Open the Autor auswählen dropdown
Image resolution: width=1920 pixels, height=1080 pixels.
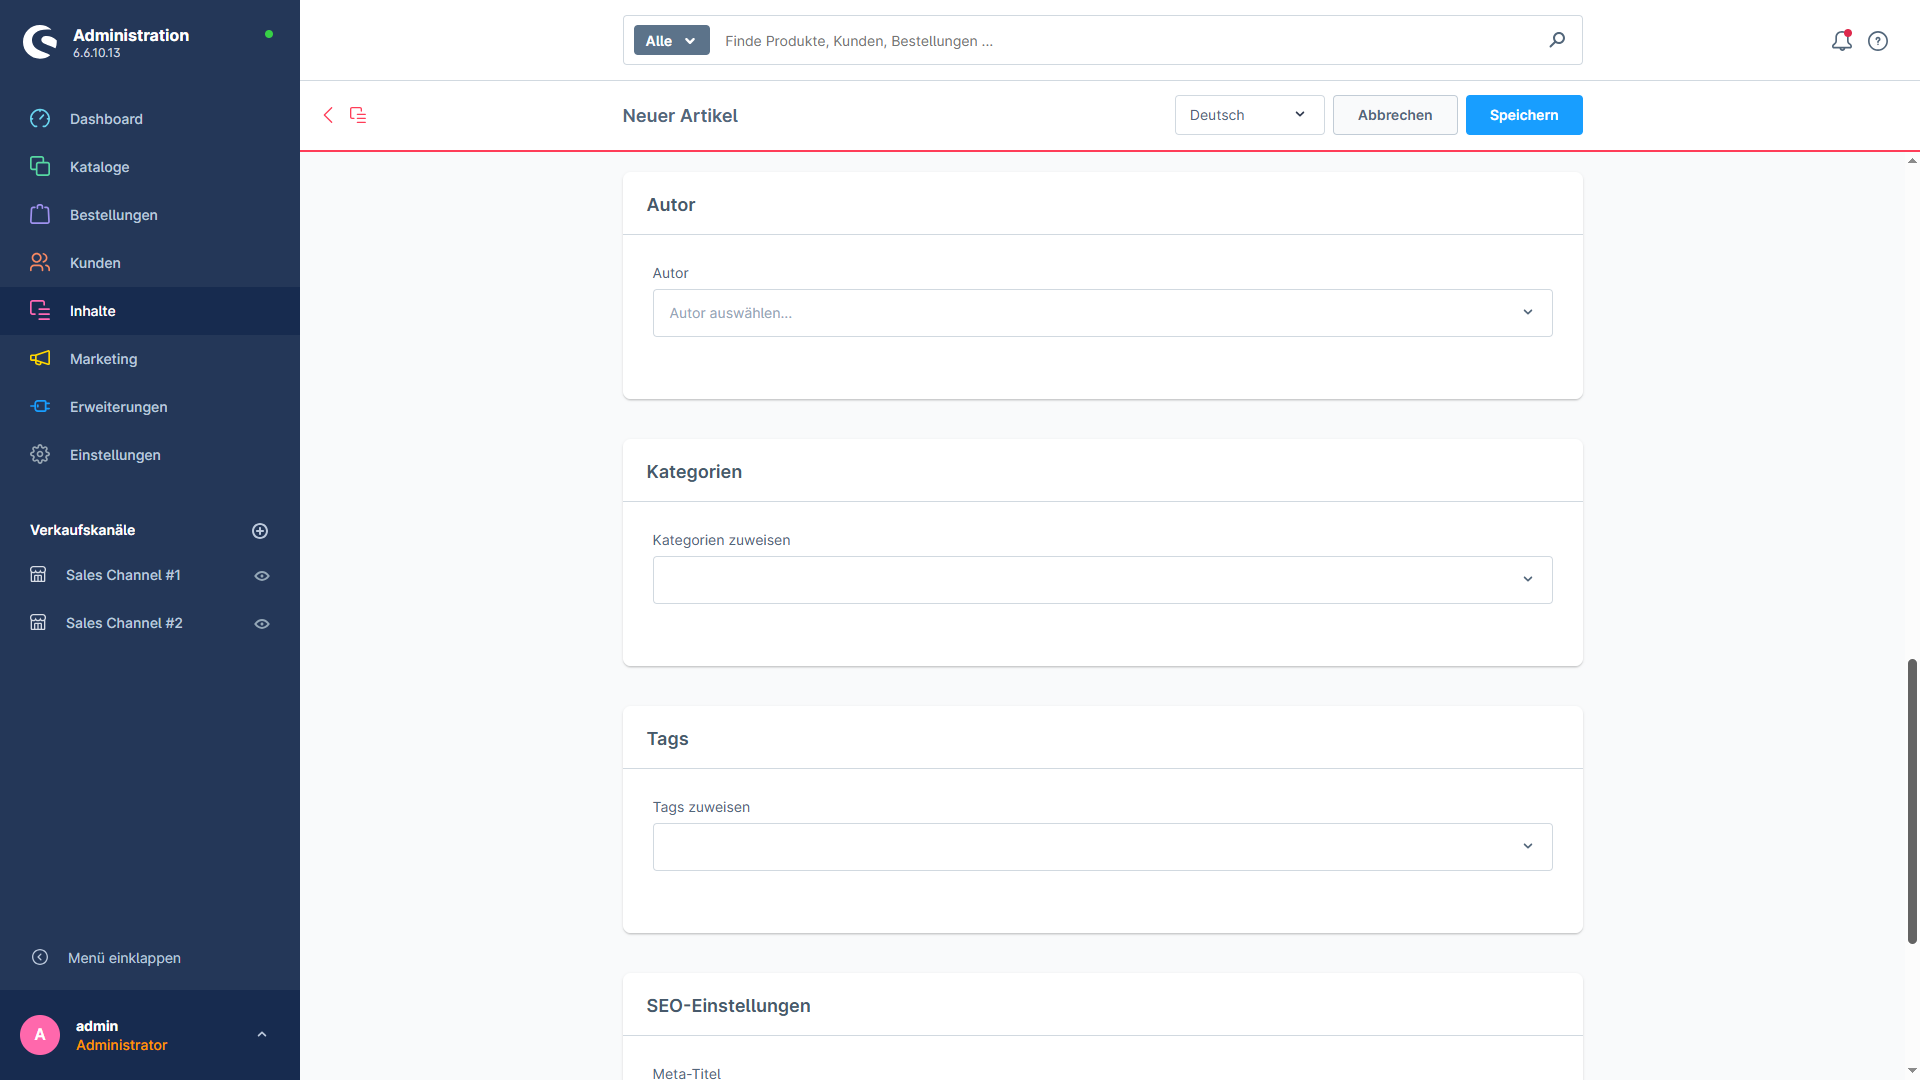click(x=1102, y=313)
